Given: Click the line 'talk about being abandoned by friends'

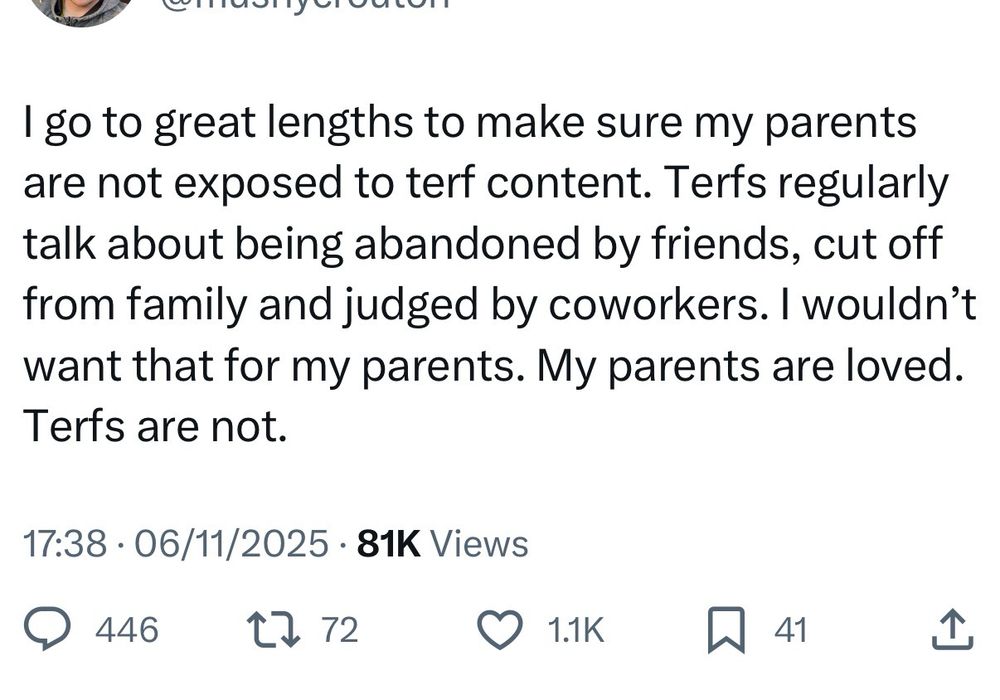Looking at the screenshot, I should click(x=483, y=244).
